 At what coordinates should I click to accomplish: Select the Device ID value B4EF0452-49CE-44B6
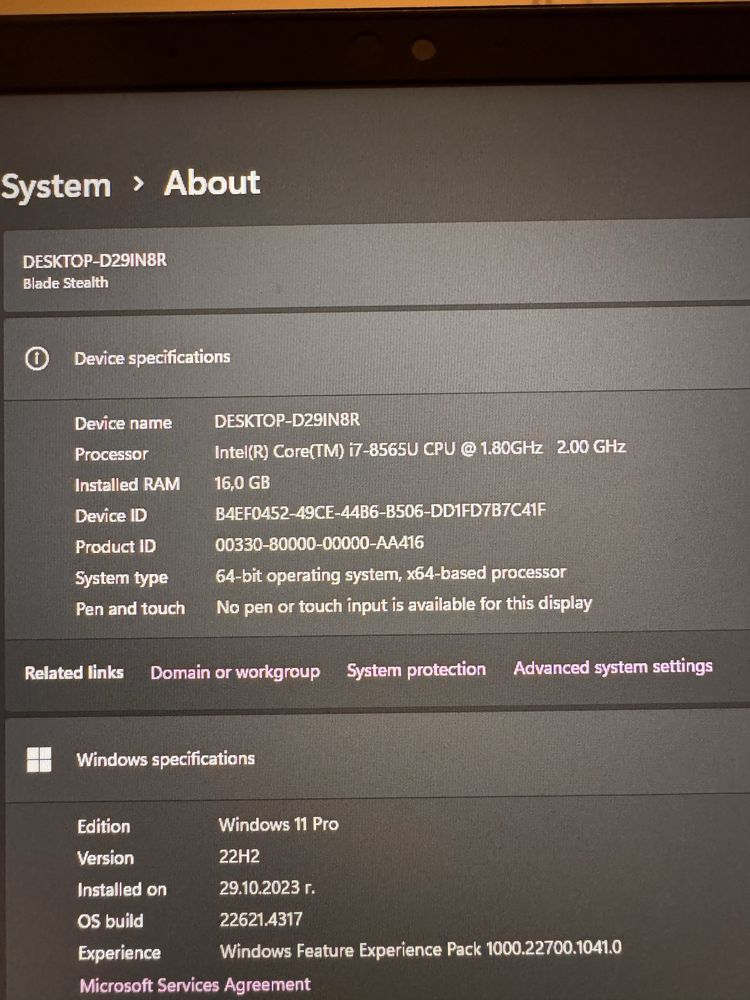381,511
